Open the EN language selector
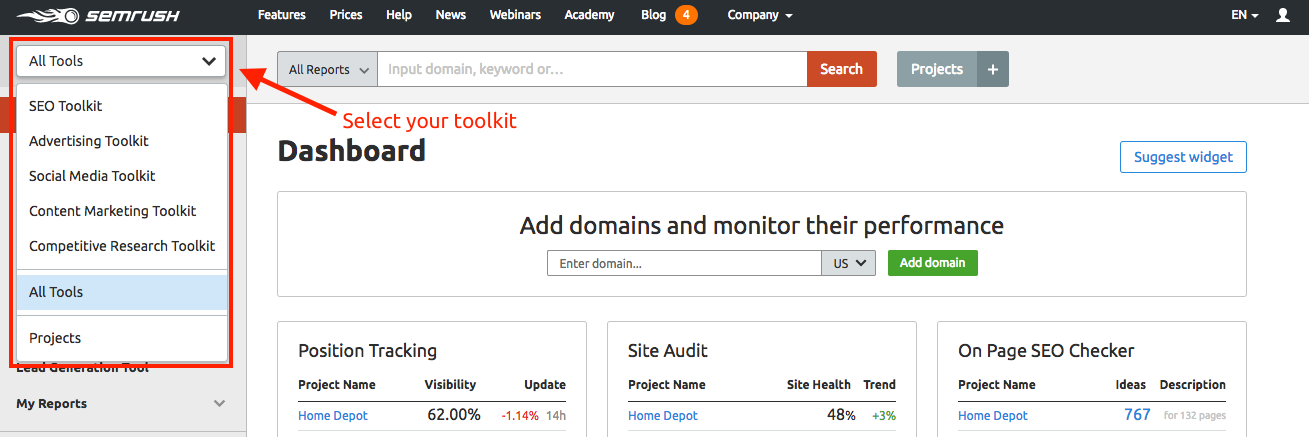Viewport: 1309px width, 437px height. click(x=1245, y=15)
